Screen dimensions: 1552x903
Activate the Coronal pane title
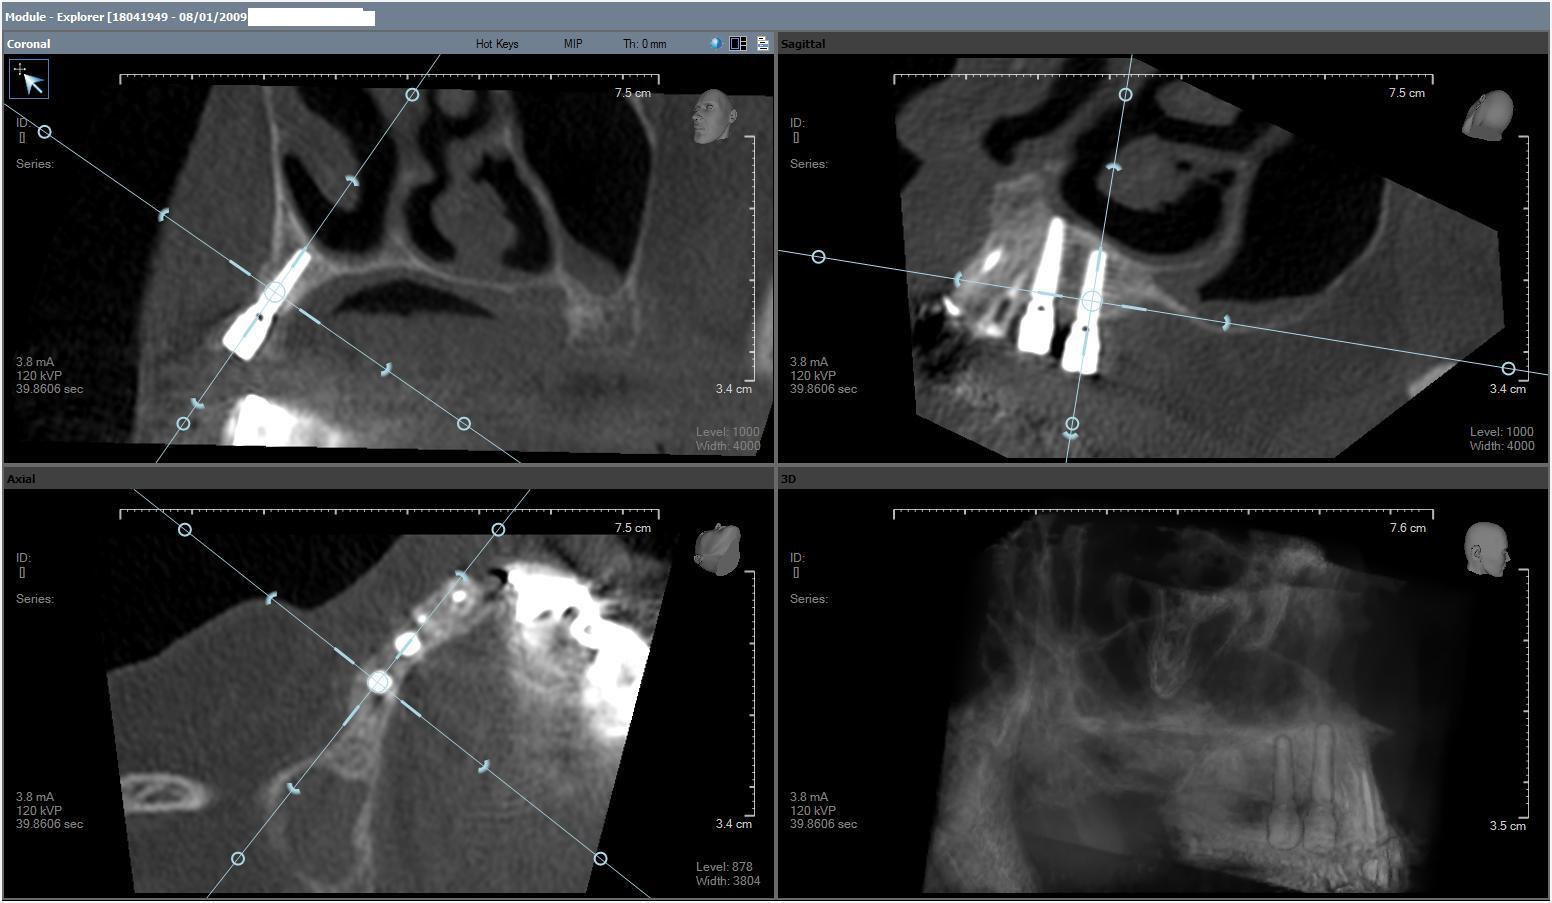28,44
